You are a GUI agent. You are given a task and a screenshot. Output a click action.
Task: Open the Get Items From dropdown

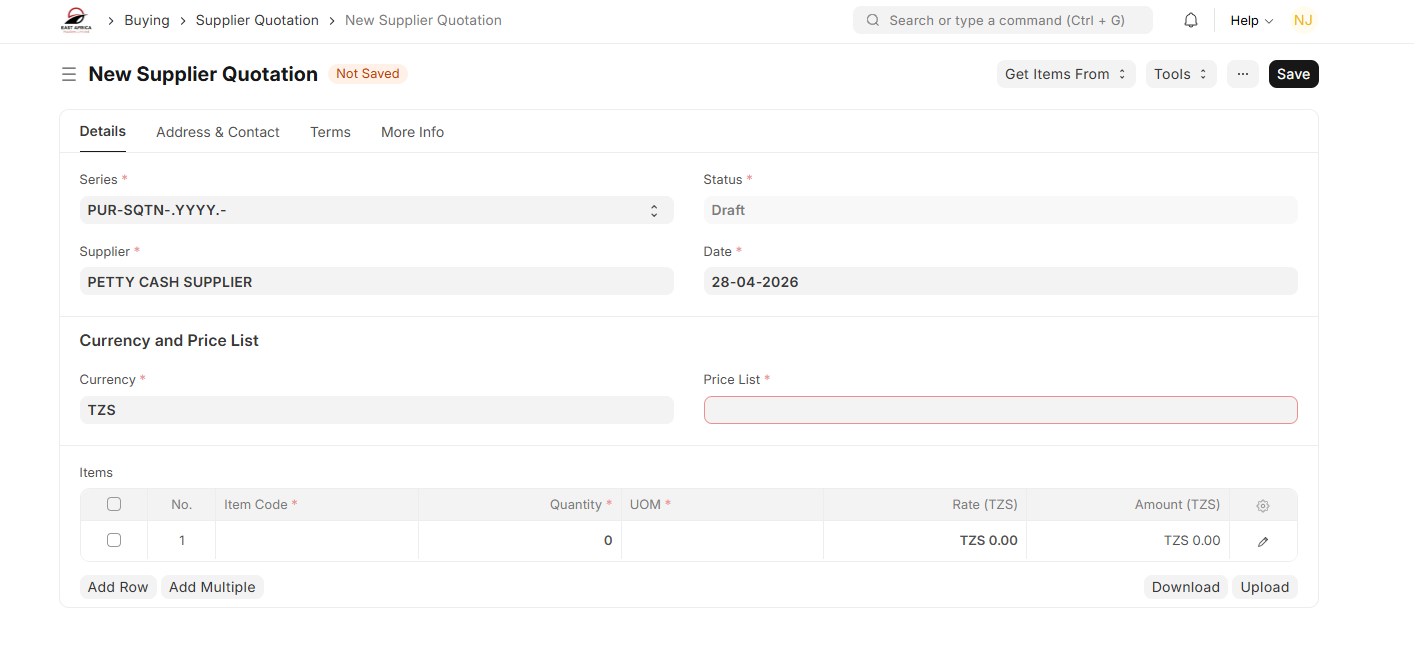click(1066, 74)
